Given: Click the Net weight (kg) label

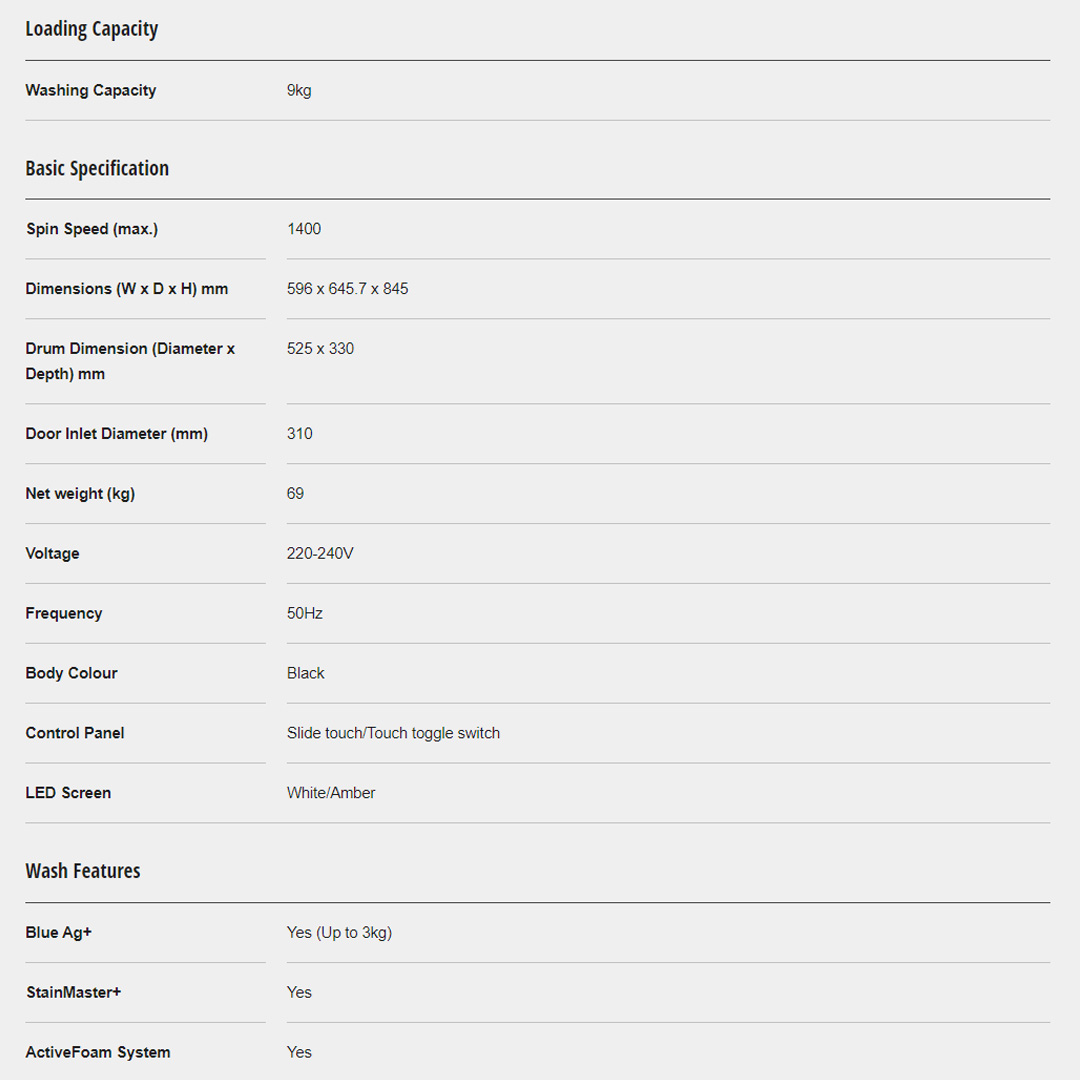Looking at the screenshot, I should (80, 494).
